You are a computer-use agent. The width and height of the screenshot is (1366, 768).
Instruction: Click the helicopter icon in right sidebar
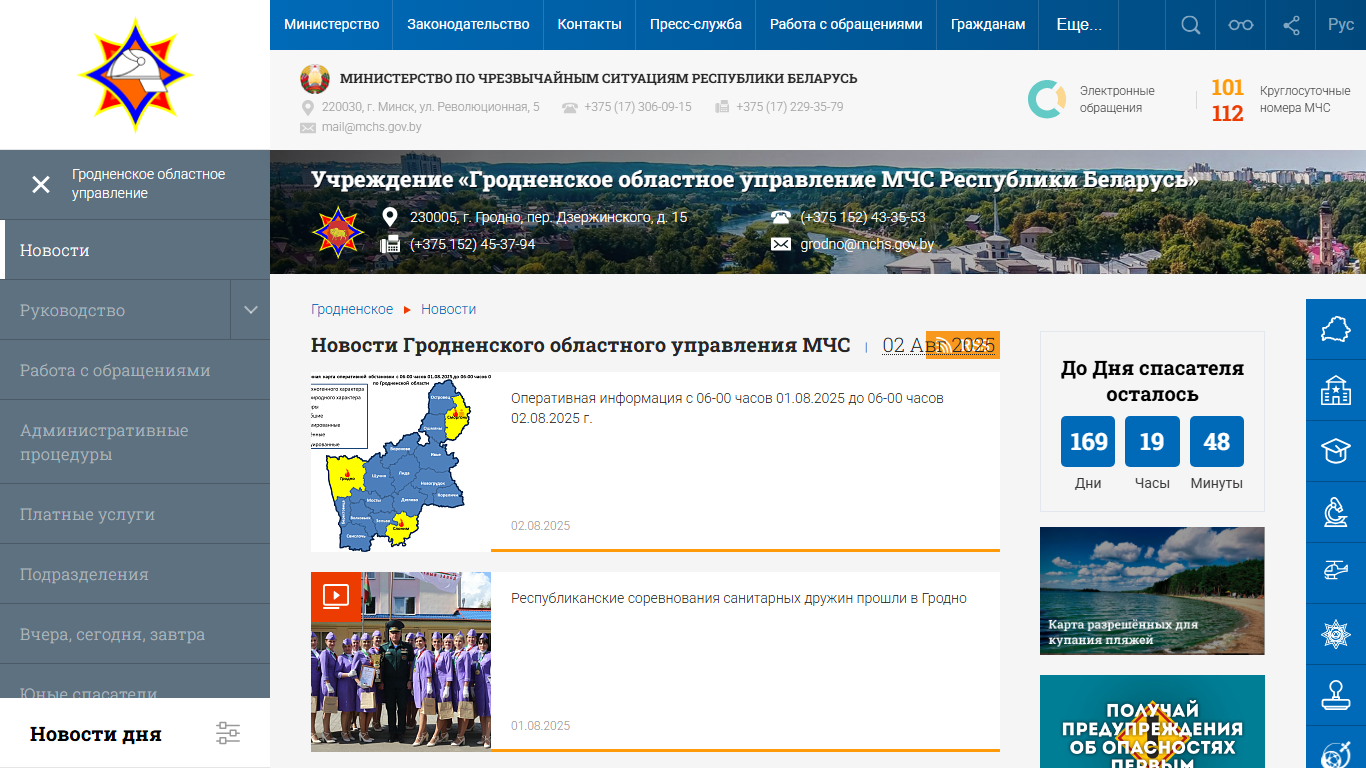pyautogui.click(x=1336, y=570)
